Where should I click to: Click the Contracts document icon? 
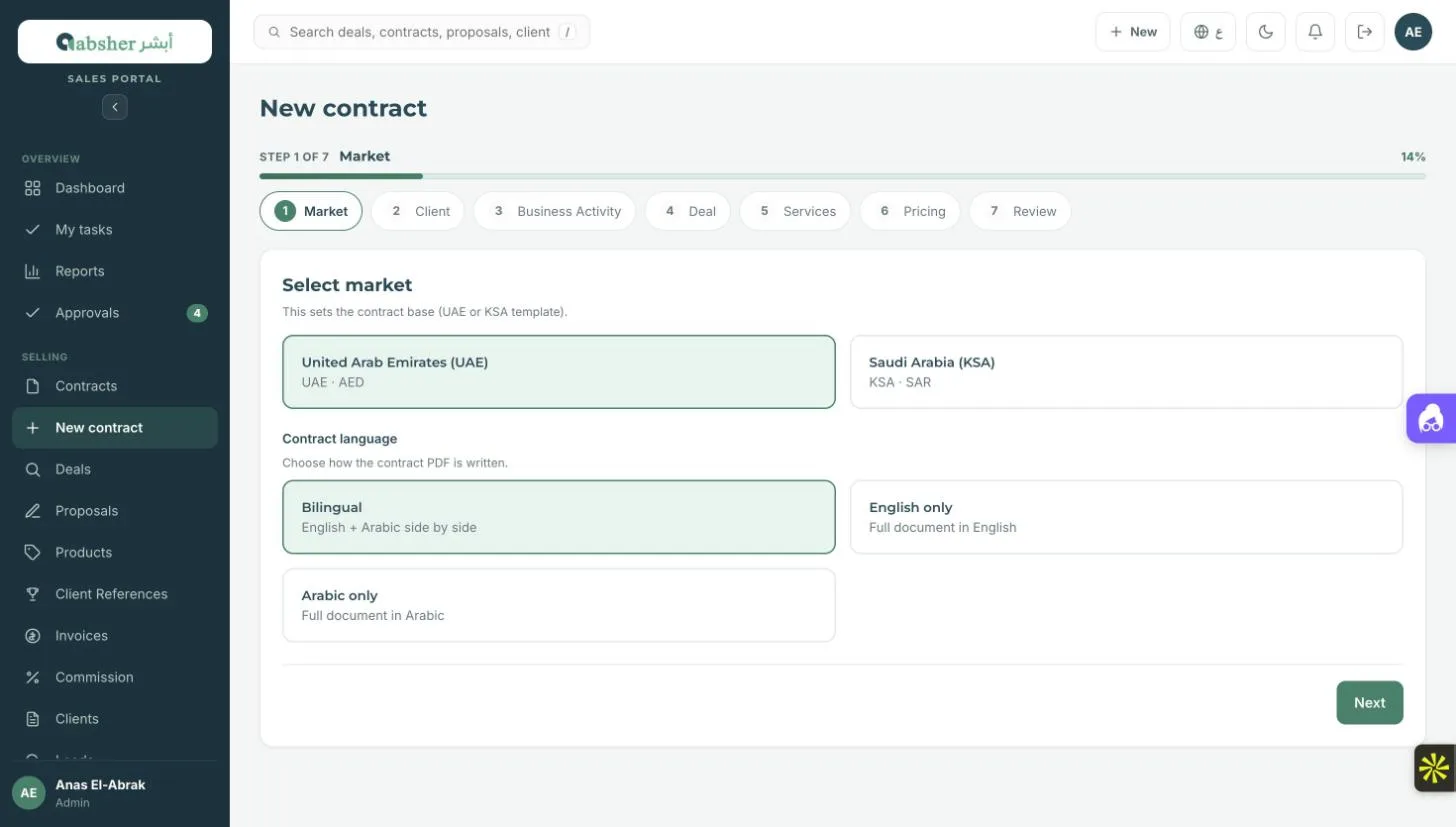point(33,386)
